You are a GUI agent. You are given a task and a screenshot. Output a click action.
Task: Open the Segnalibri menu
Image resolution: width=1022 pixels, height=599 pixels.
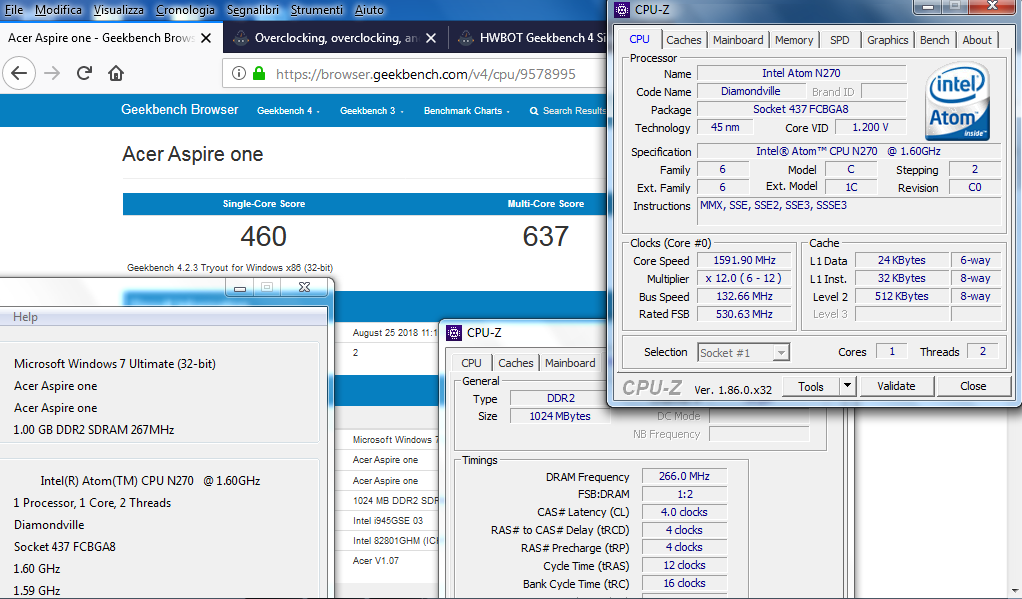pyautogui.click(x=253, y=10)
